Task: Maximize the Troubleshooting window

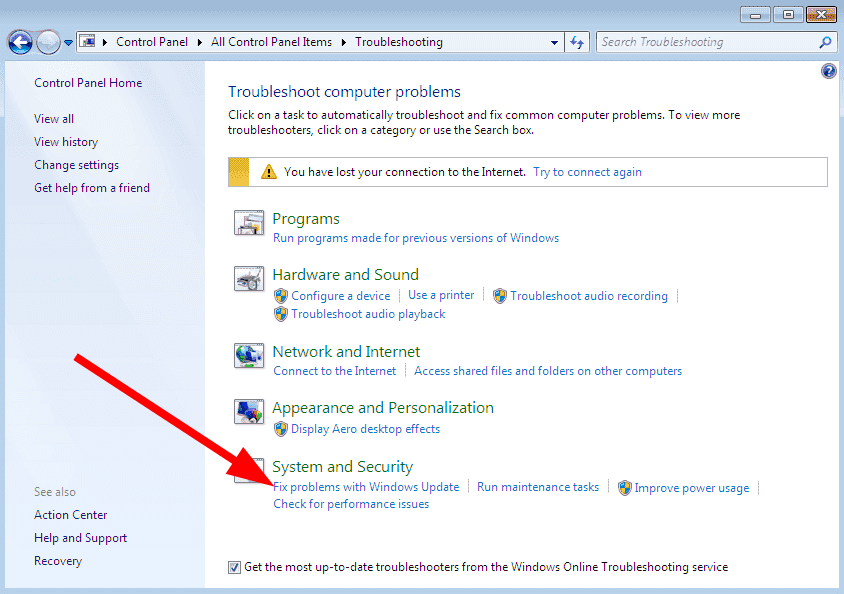Action: pos(788,15)
